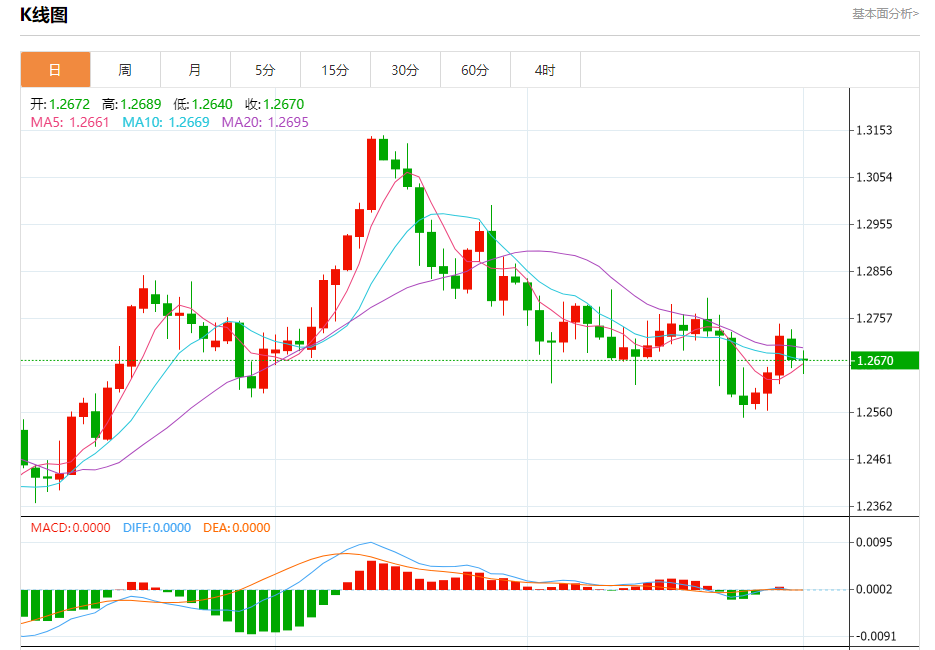Click the DIFF:0.0000 label

coord(157,528)
